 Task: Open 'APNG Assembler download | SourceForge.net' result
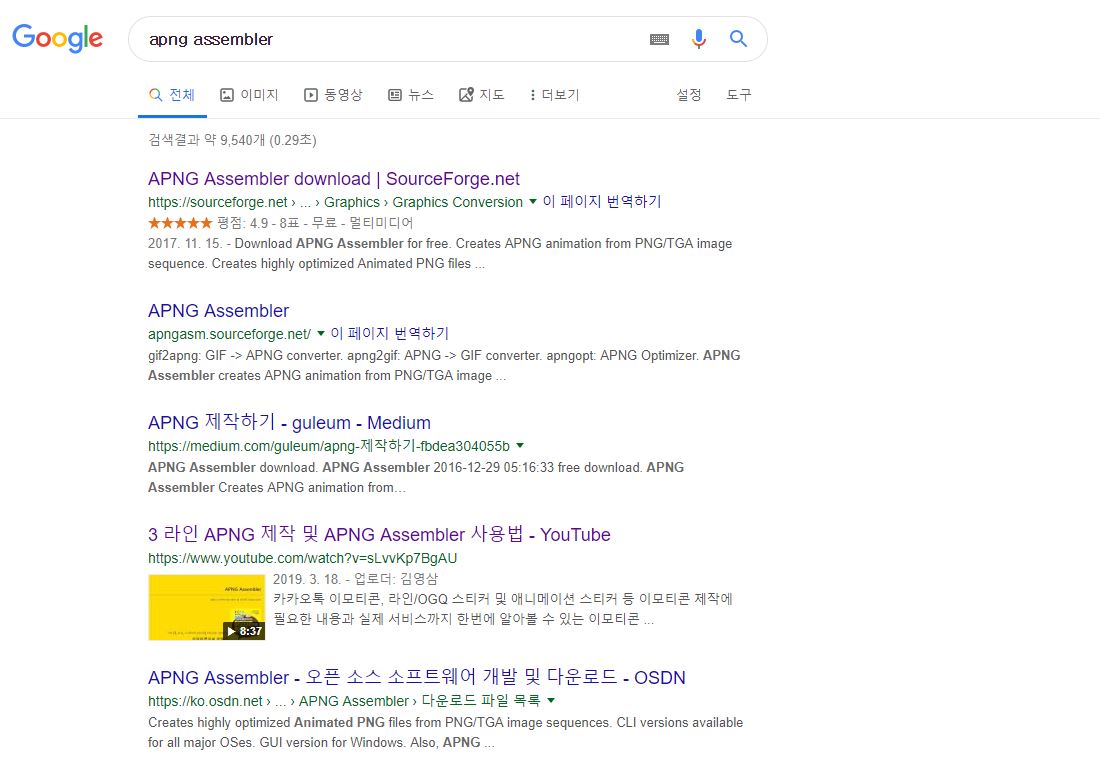coord(334,179)
